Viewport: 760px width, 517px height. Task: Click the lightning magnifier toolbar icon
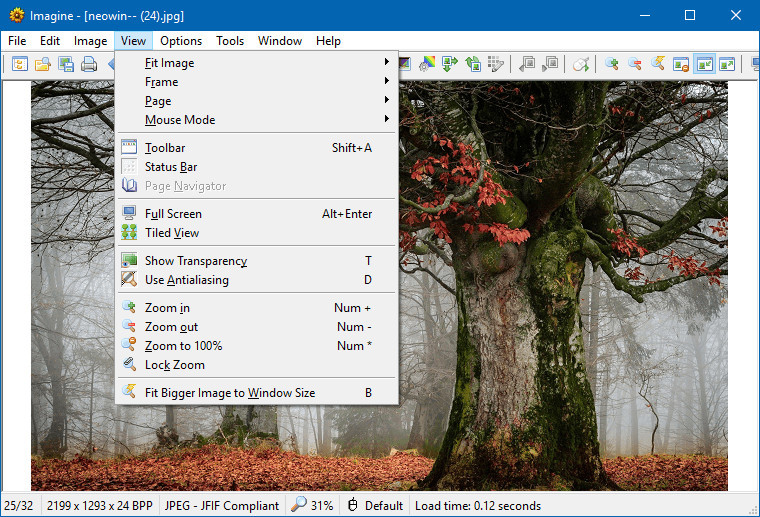[658, 64]
